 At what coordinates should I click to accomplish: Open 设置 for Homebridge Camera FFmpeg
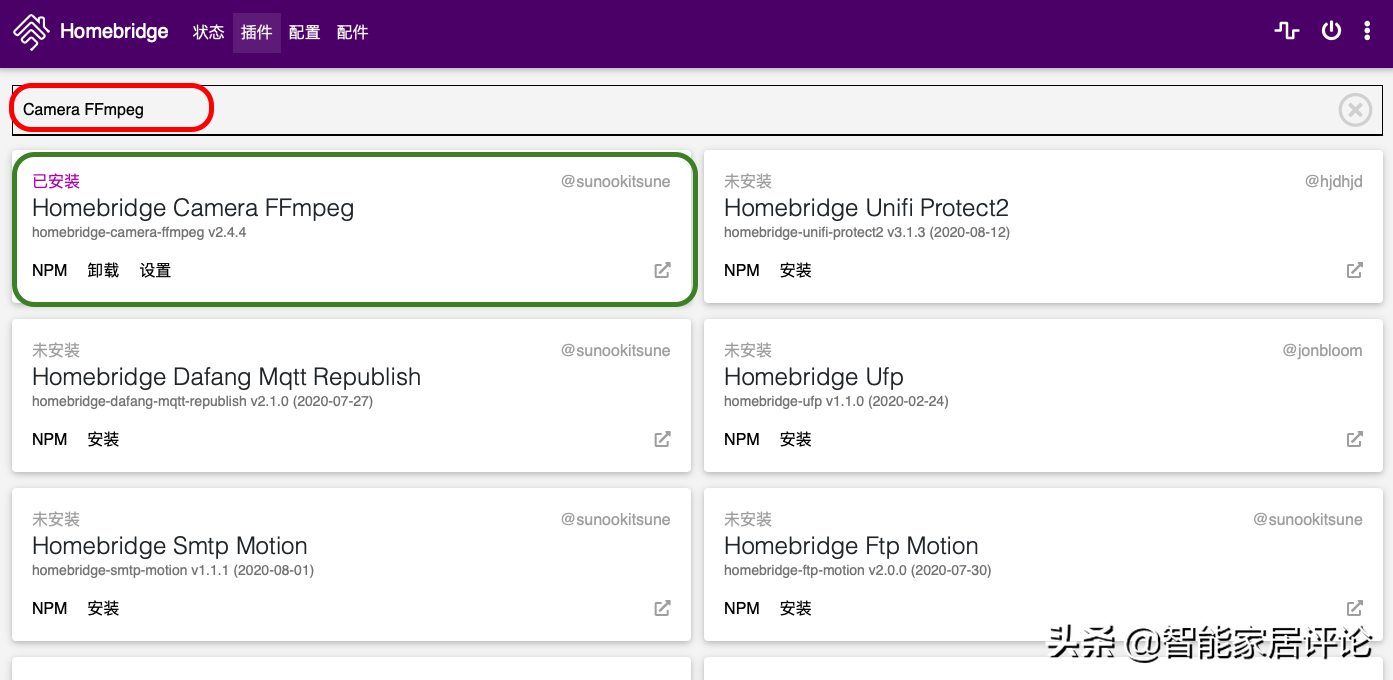[x=155, y=270]
